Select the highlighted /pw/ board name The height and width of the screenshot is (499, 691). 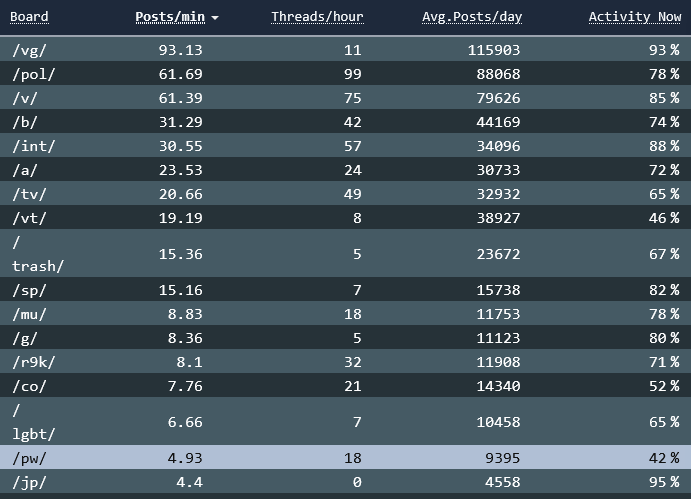[x=29, y=458]
